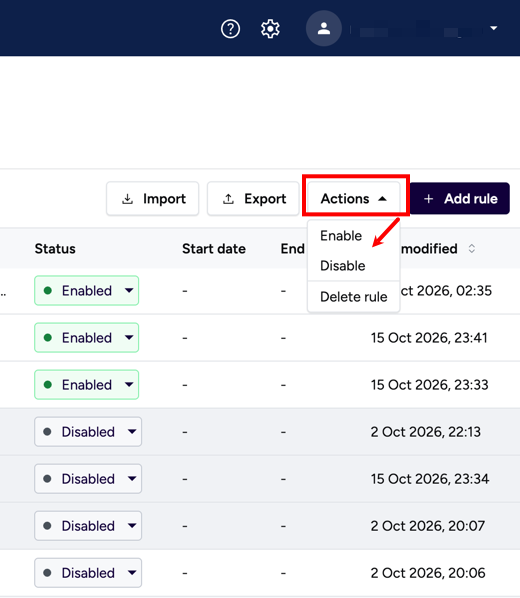Viewport: 520px width, 598px height.
Task: Open Enabled status dropdown for the 02:35 row
Action: click(x=87, y=291)
